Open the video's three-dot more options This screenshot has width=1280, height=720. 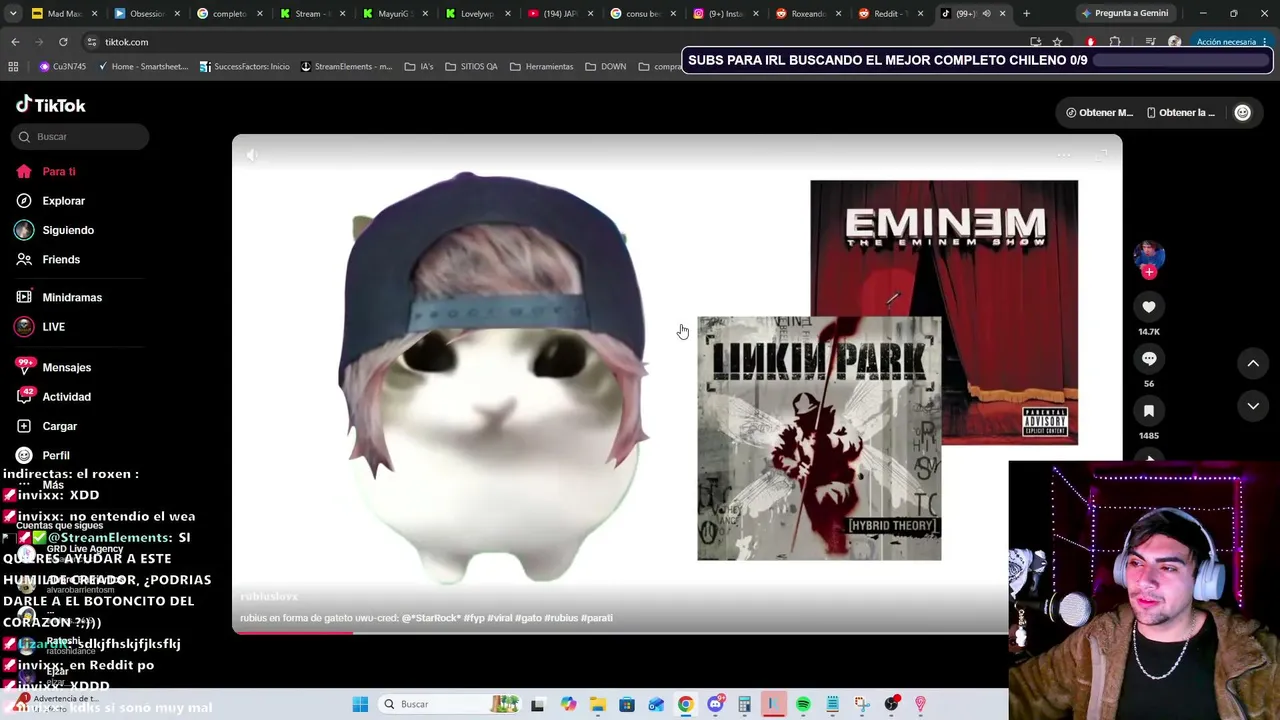pyautogui.click(x=1064, y=155)
